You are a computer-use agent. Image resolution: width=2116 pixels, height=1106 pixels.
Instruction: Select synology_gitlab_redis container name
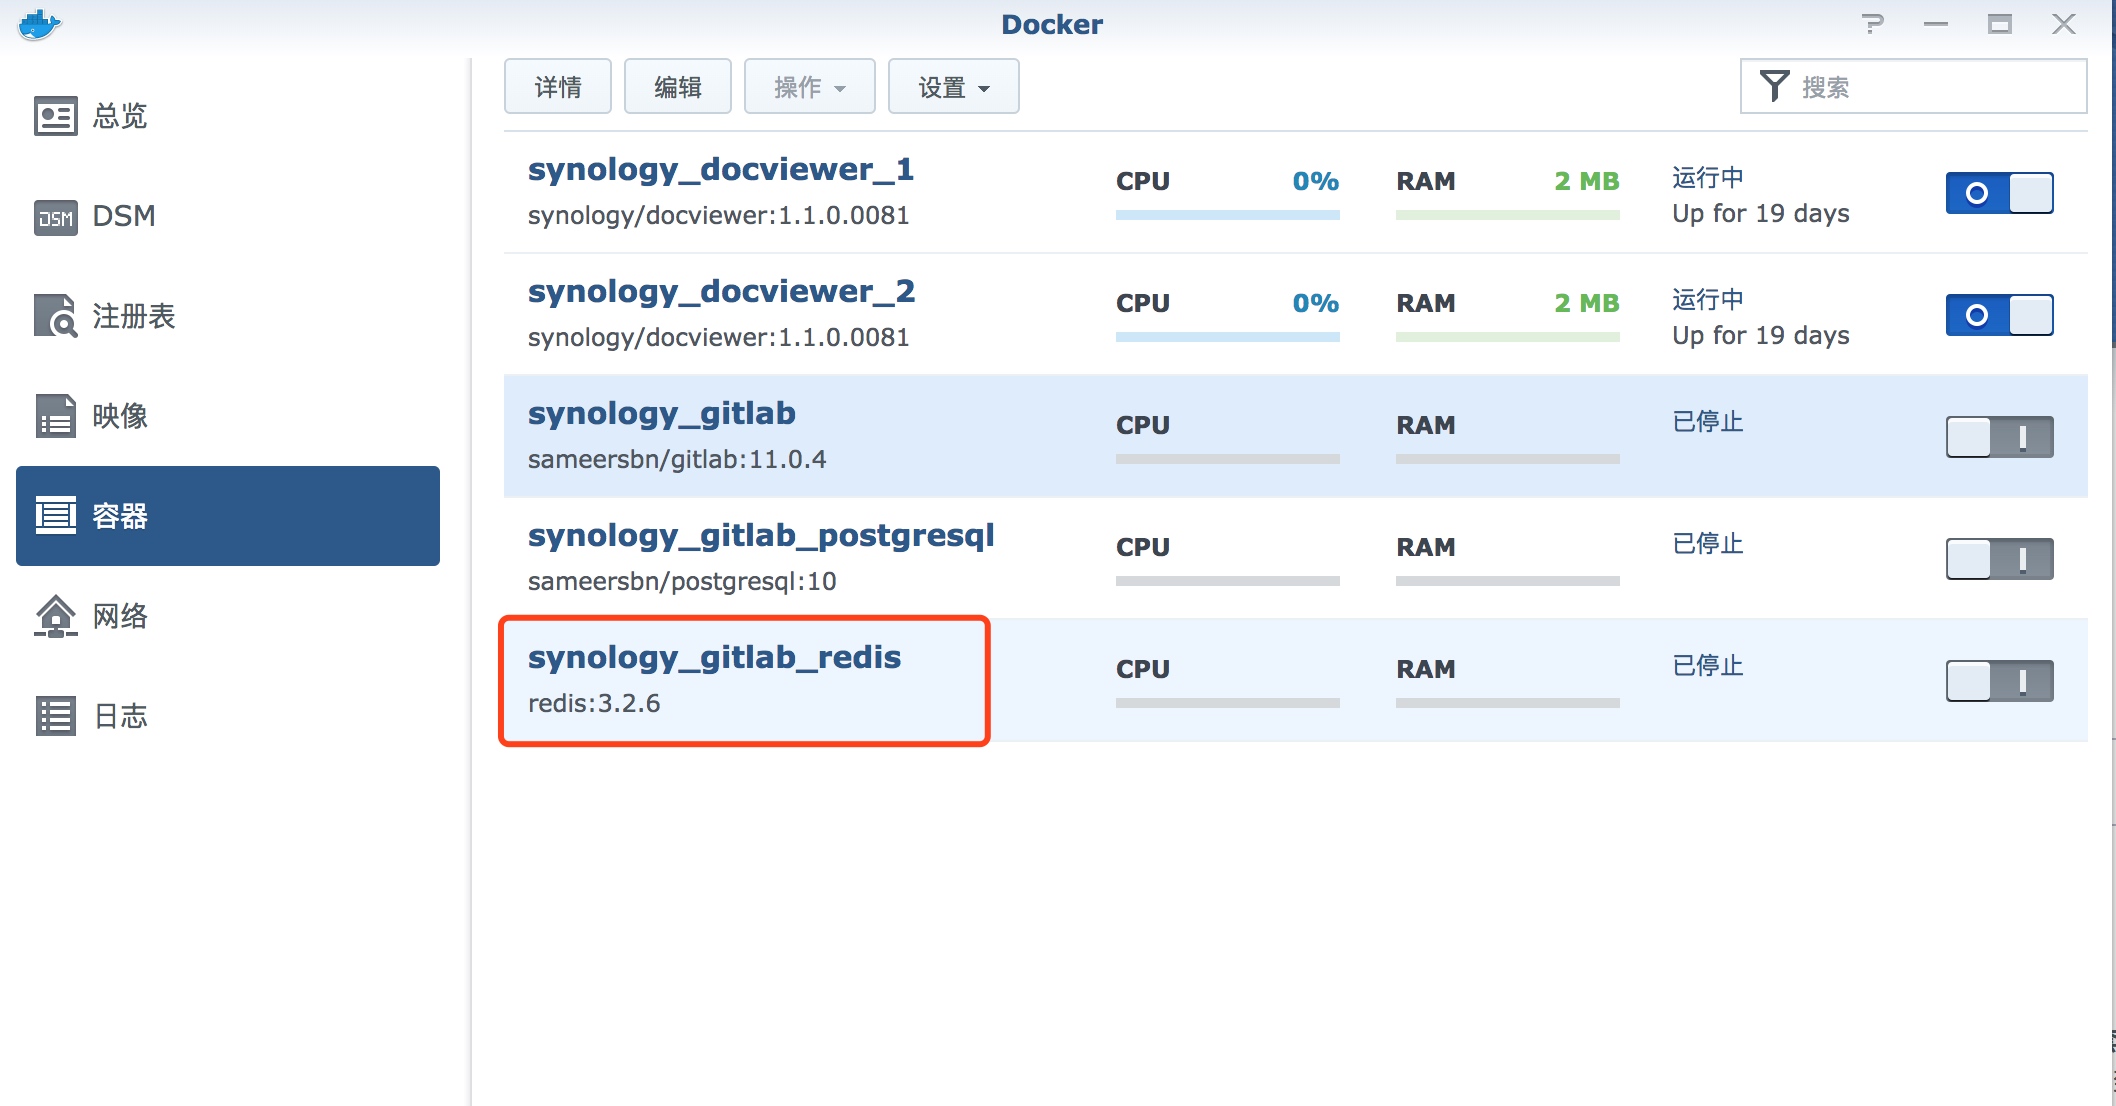coord(715,658)
